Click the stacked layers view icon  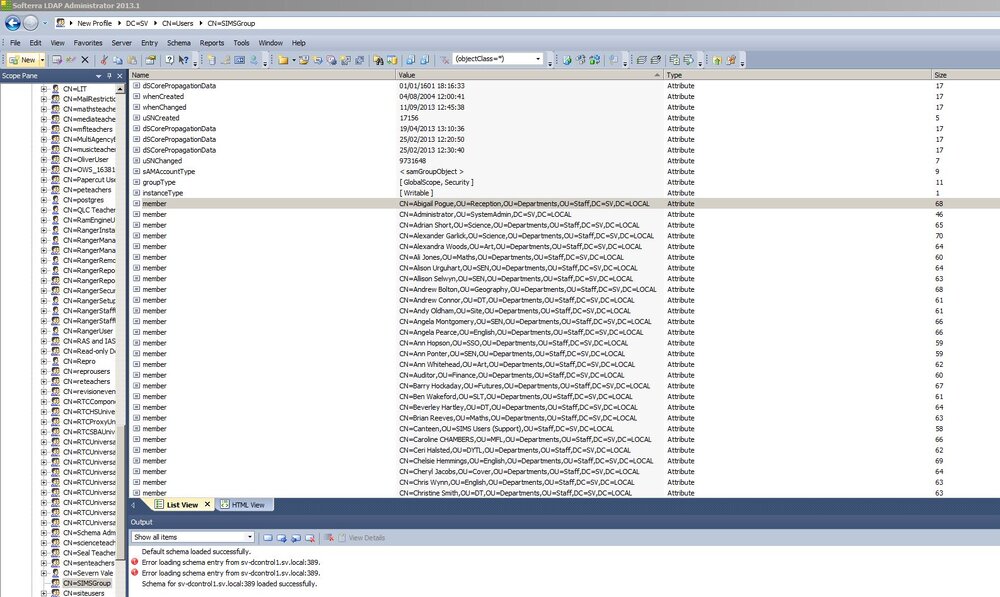[642, 60]
